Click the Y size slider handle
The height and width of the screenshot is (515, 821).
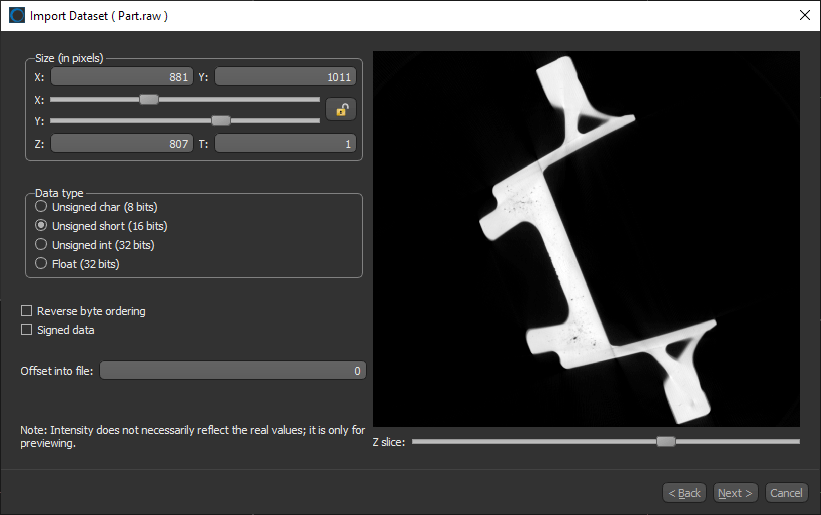[x=221, y=120]
